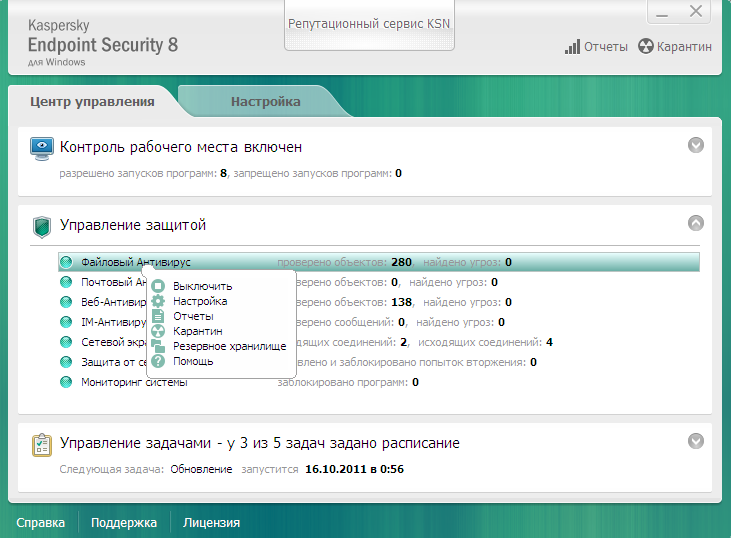Choose Отчеты in the context menu
Viewport: 731px width, 538px height.
point(193,316)
